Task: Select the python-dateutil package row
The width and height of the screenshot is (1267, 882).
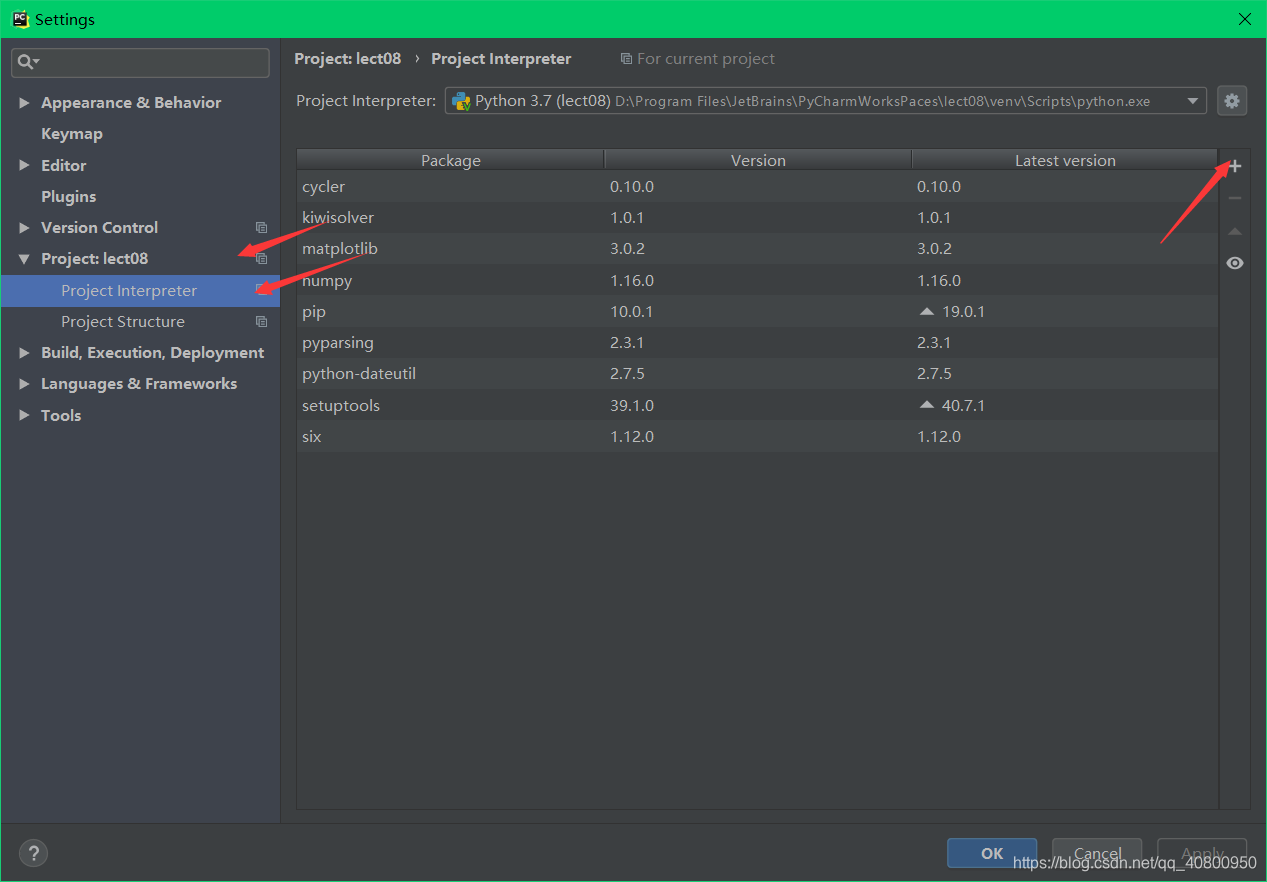Action: pos(757,374)
